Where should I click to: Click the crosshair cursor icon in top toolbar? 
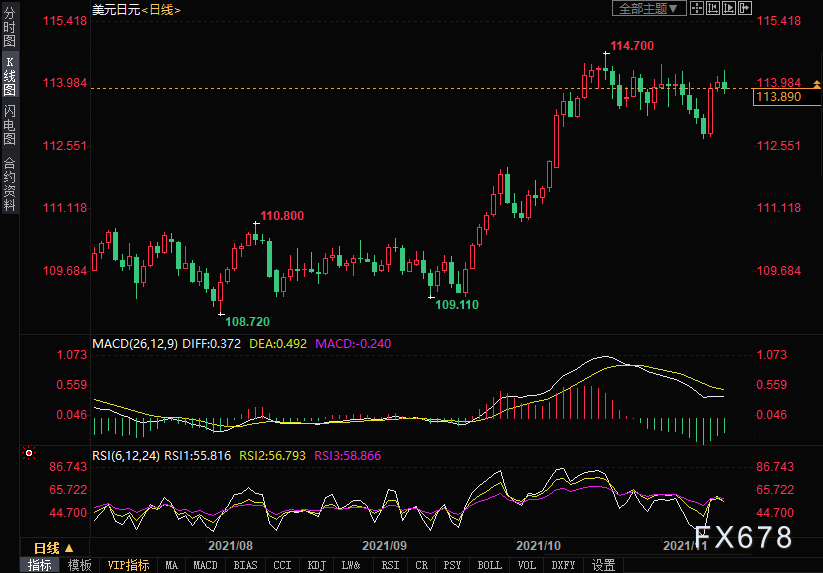[x=696, y=8]
